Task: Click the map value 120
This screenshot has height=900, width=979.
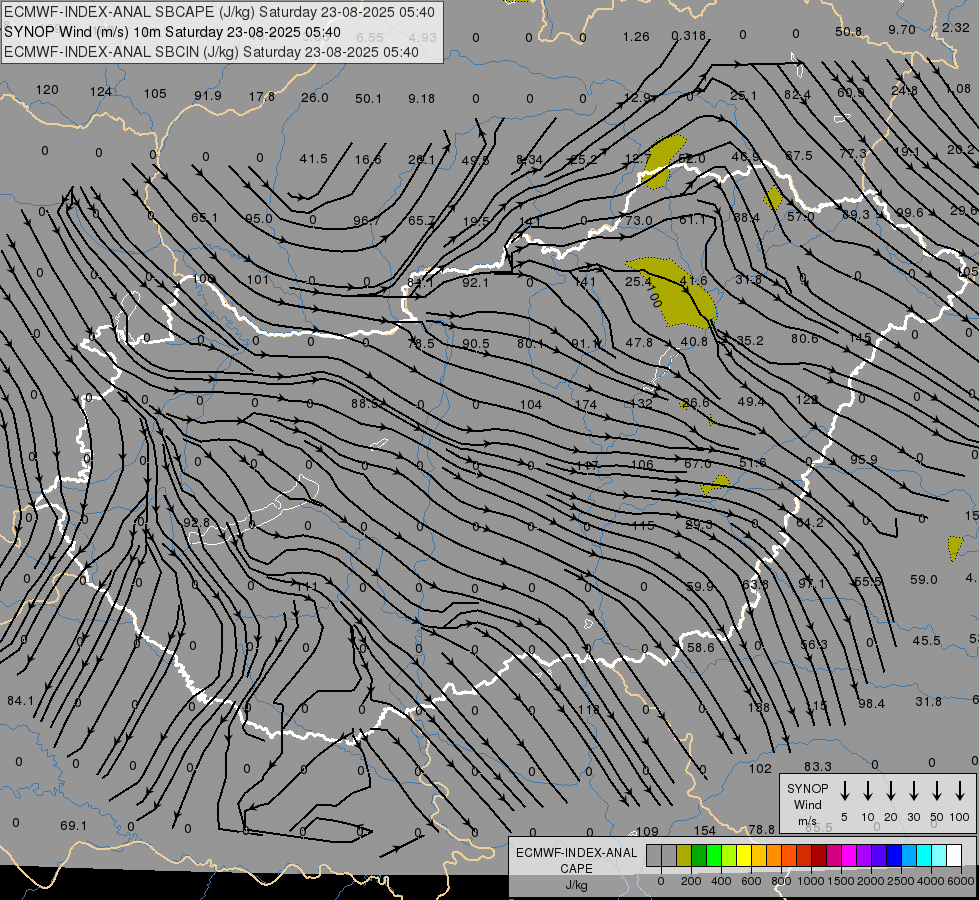Action: point(47,90)
